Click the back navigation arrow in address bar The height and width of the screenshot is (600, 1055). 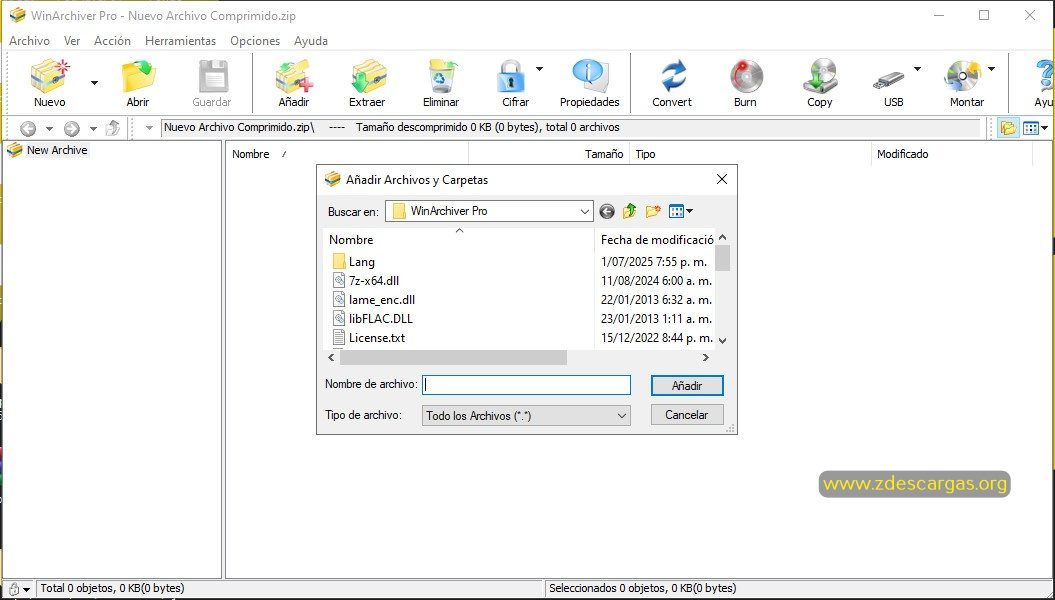28,128
